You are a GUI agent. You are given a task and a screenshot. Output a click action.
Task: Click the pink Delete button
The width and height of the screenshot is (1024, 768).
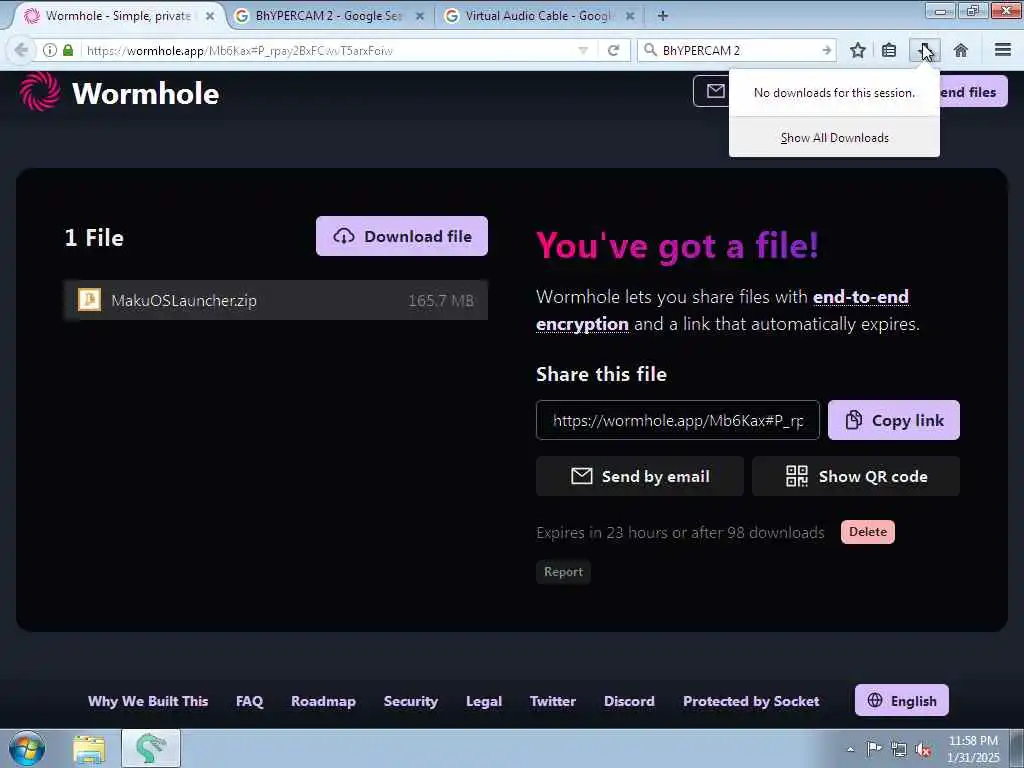(x=867, y=532)
